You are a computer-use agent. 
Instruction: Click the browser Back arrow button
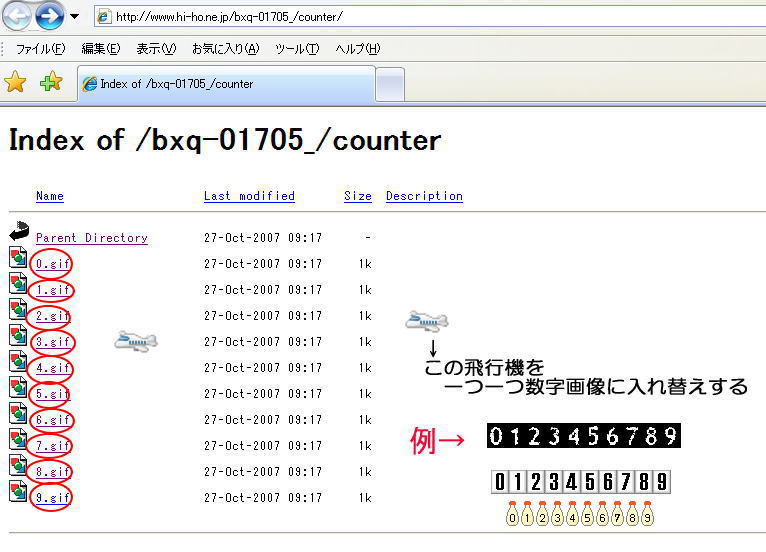click(18, 16)
